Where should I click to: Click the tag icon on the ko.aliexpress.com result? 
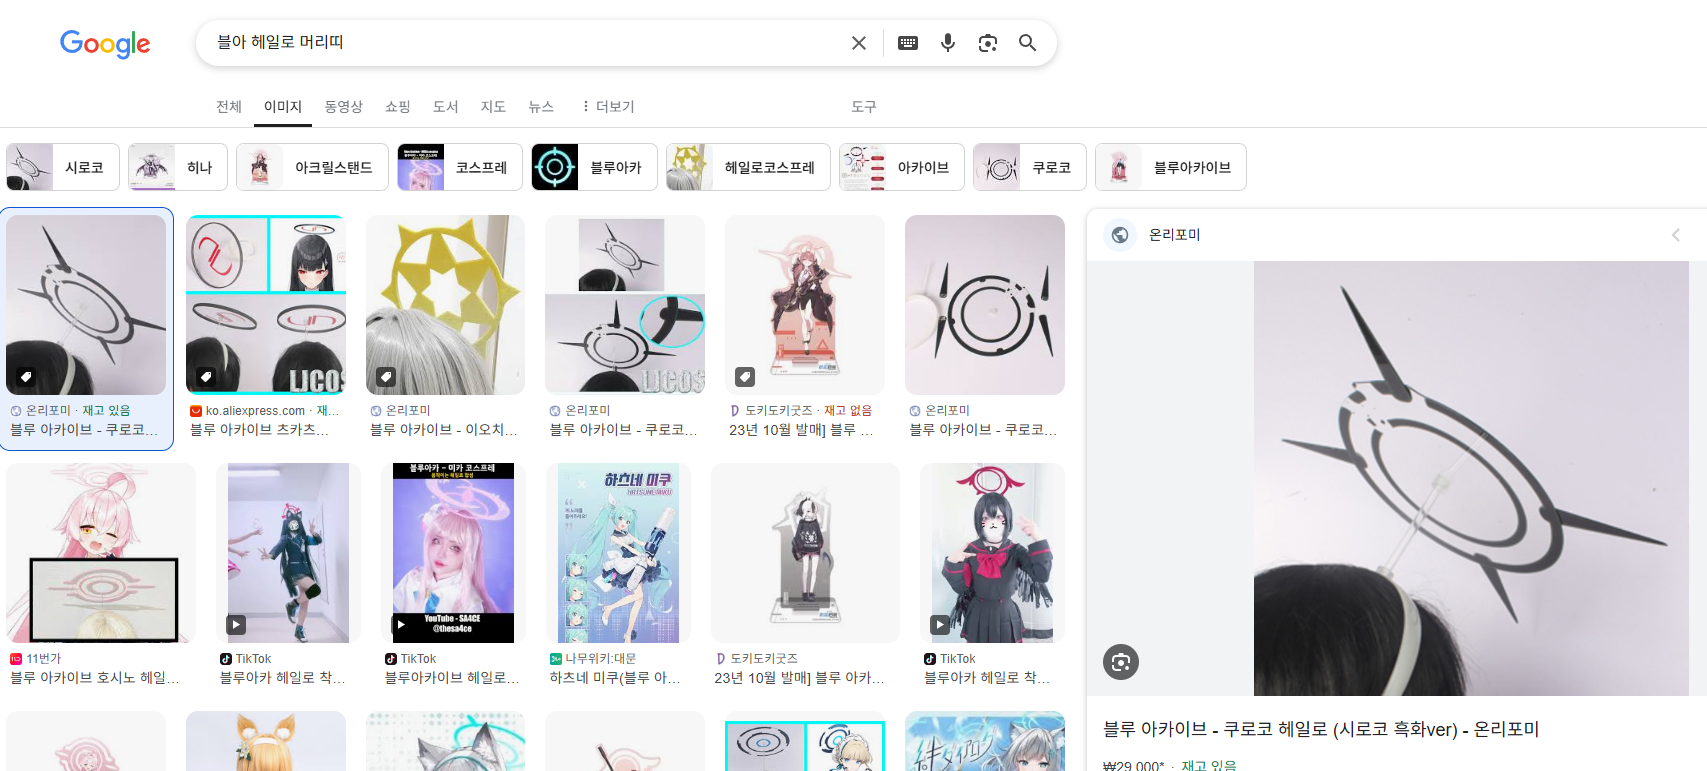(x=206, y=377)
